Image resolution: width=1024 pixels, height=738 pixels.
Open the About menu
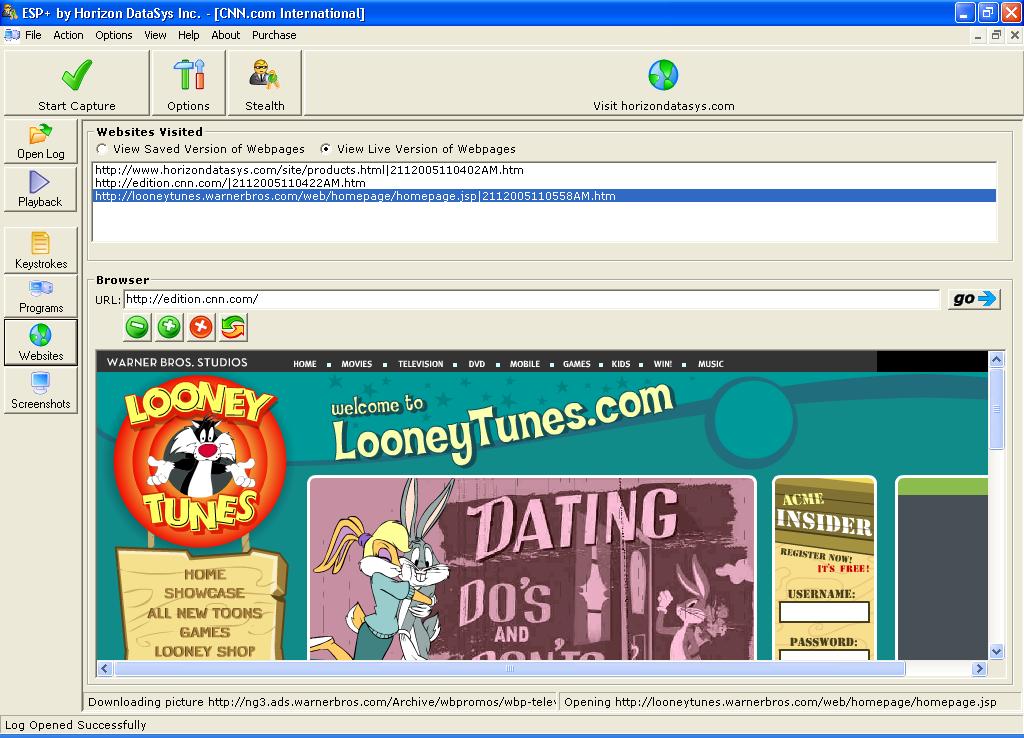click(225, 35)
